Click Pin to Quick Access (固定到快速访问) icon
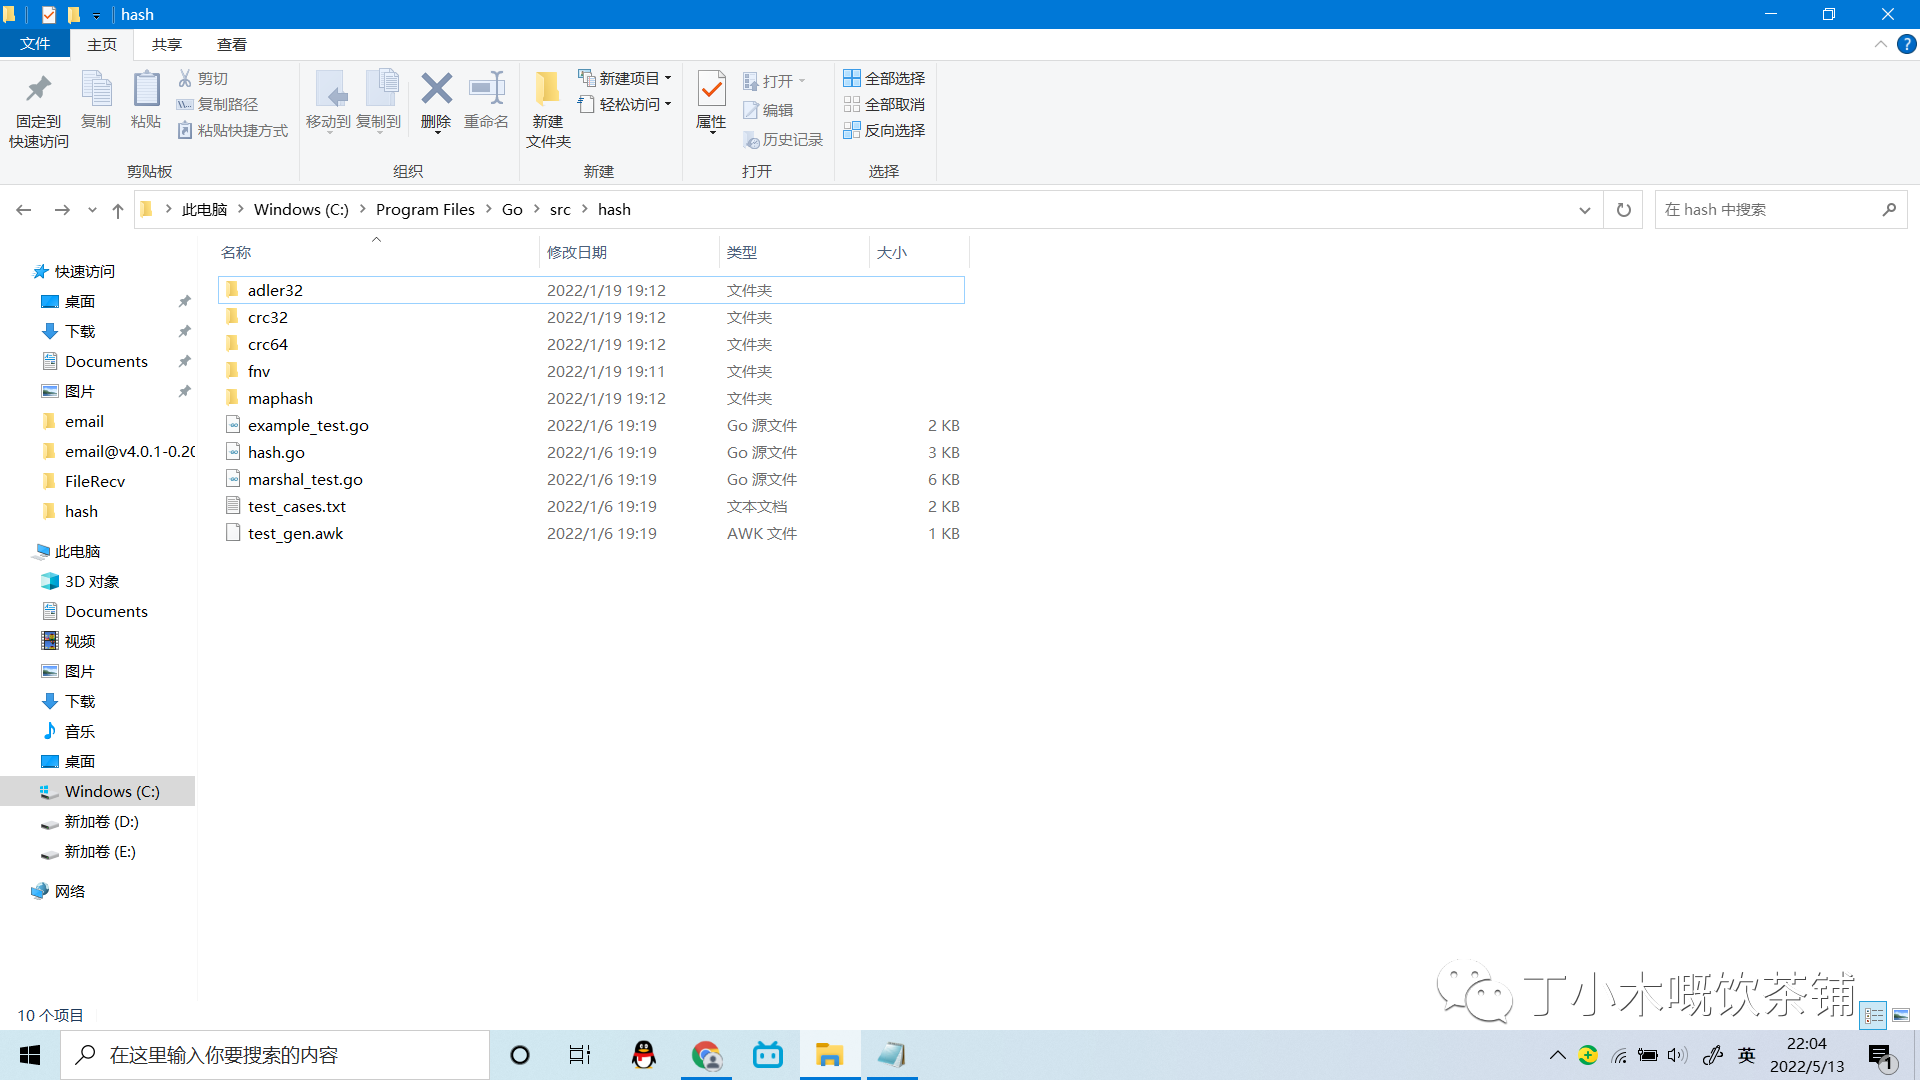This screenshot has height=1080, width=1920. pos(38,90)
